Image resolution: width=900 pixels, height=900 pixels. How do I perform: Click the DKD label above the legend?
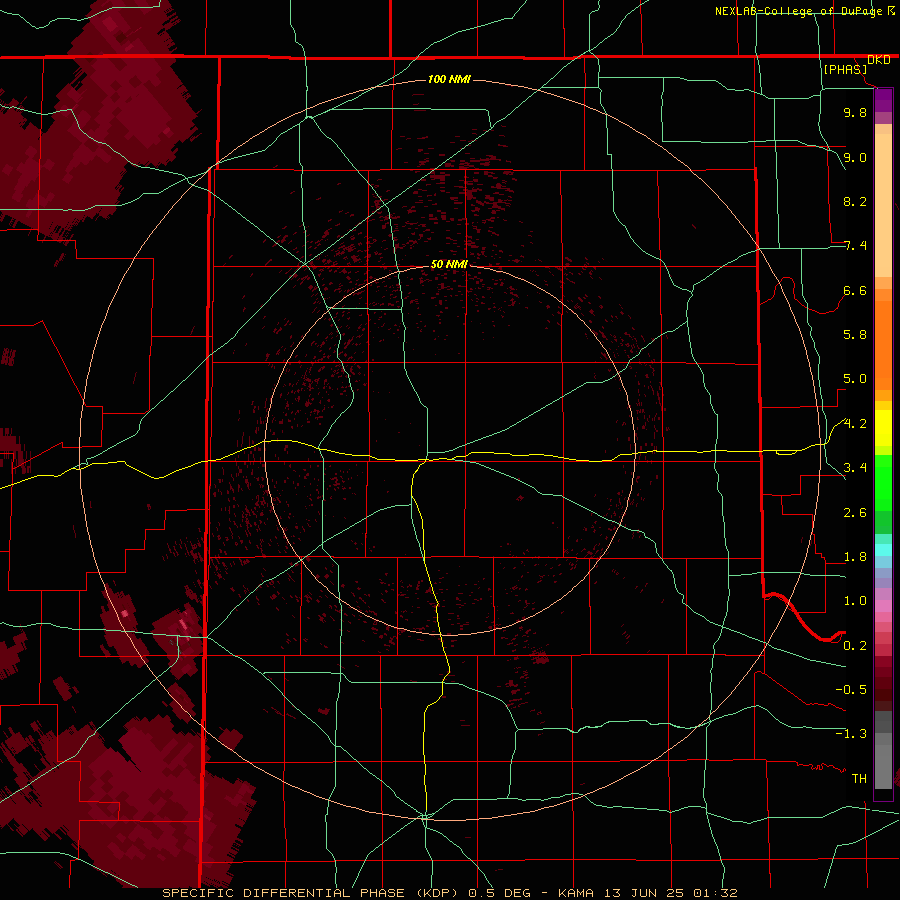879,60
